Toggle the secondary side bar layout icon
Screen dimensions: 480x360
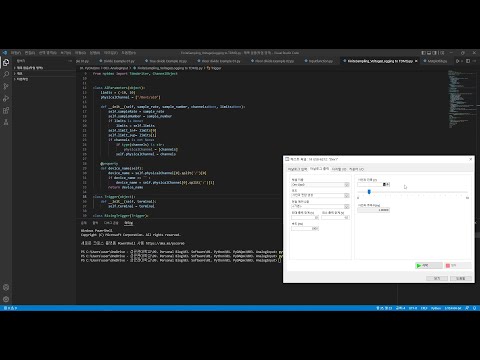(435, 53)
